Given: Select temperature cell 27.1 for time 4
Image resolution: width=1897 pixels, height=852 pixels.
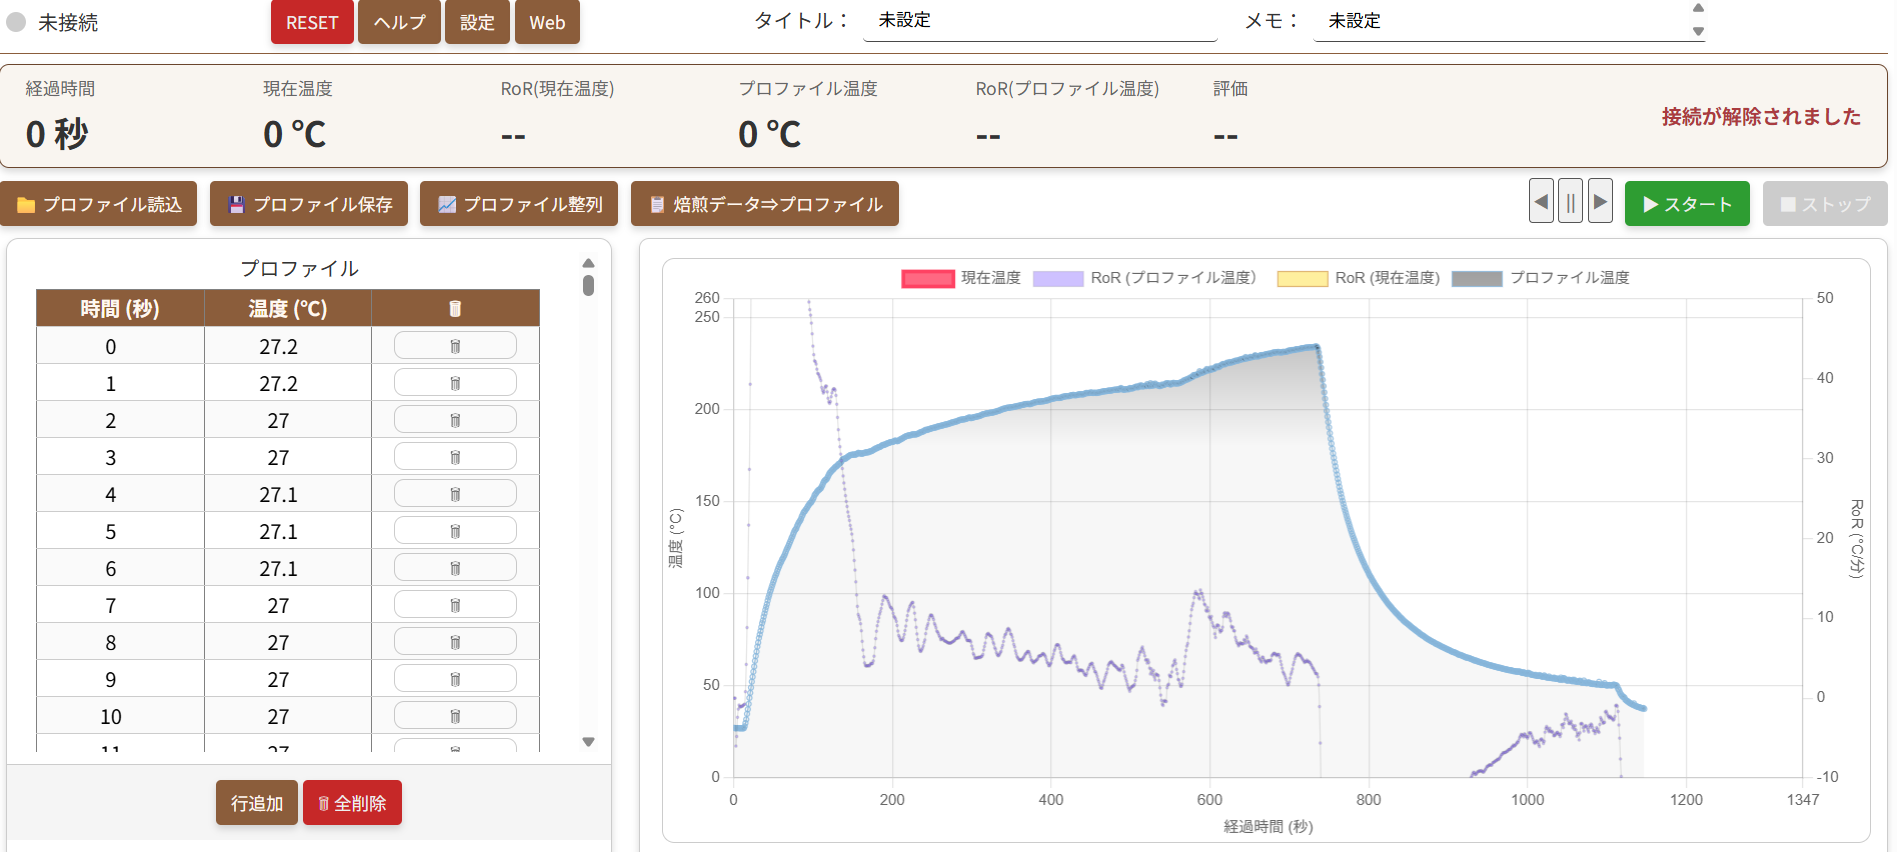Looking at the screenshot, I should click(x=288, y=494).
